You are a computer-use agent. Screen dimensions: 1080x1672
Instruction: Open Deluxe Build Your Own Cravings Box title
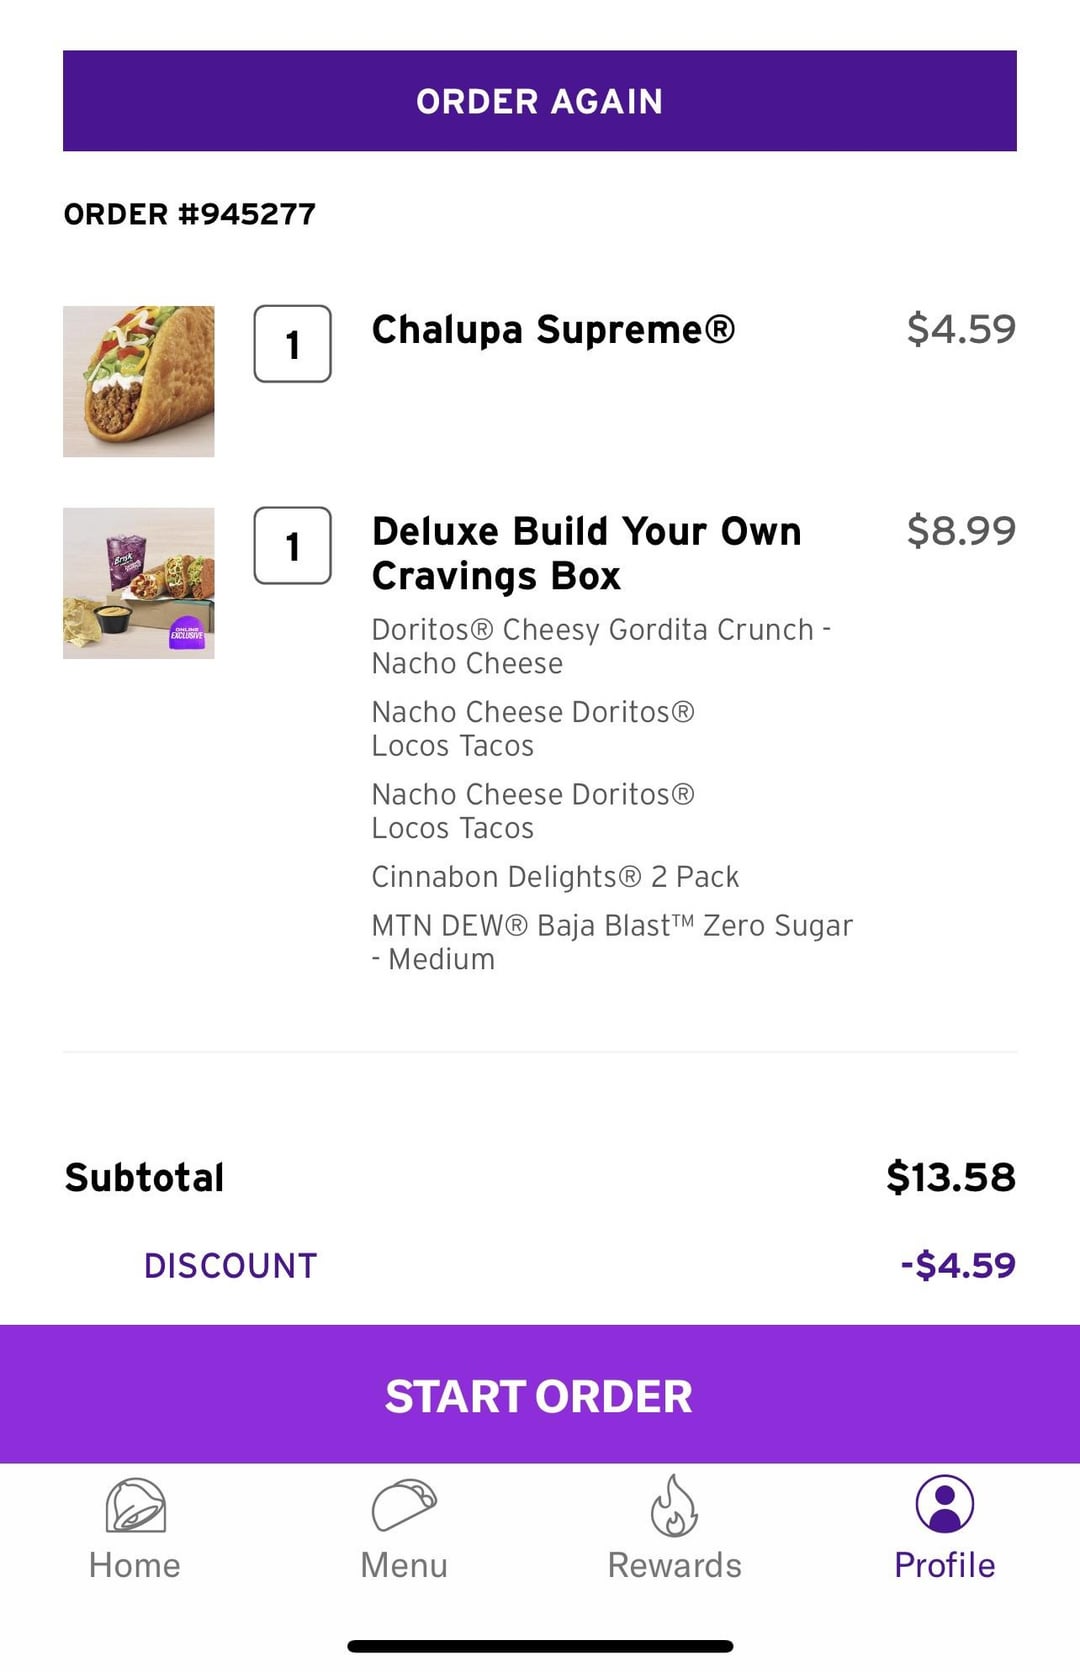(586, 553)
